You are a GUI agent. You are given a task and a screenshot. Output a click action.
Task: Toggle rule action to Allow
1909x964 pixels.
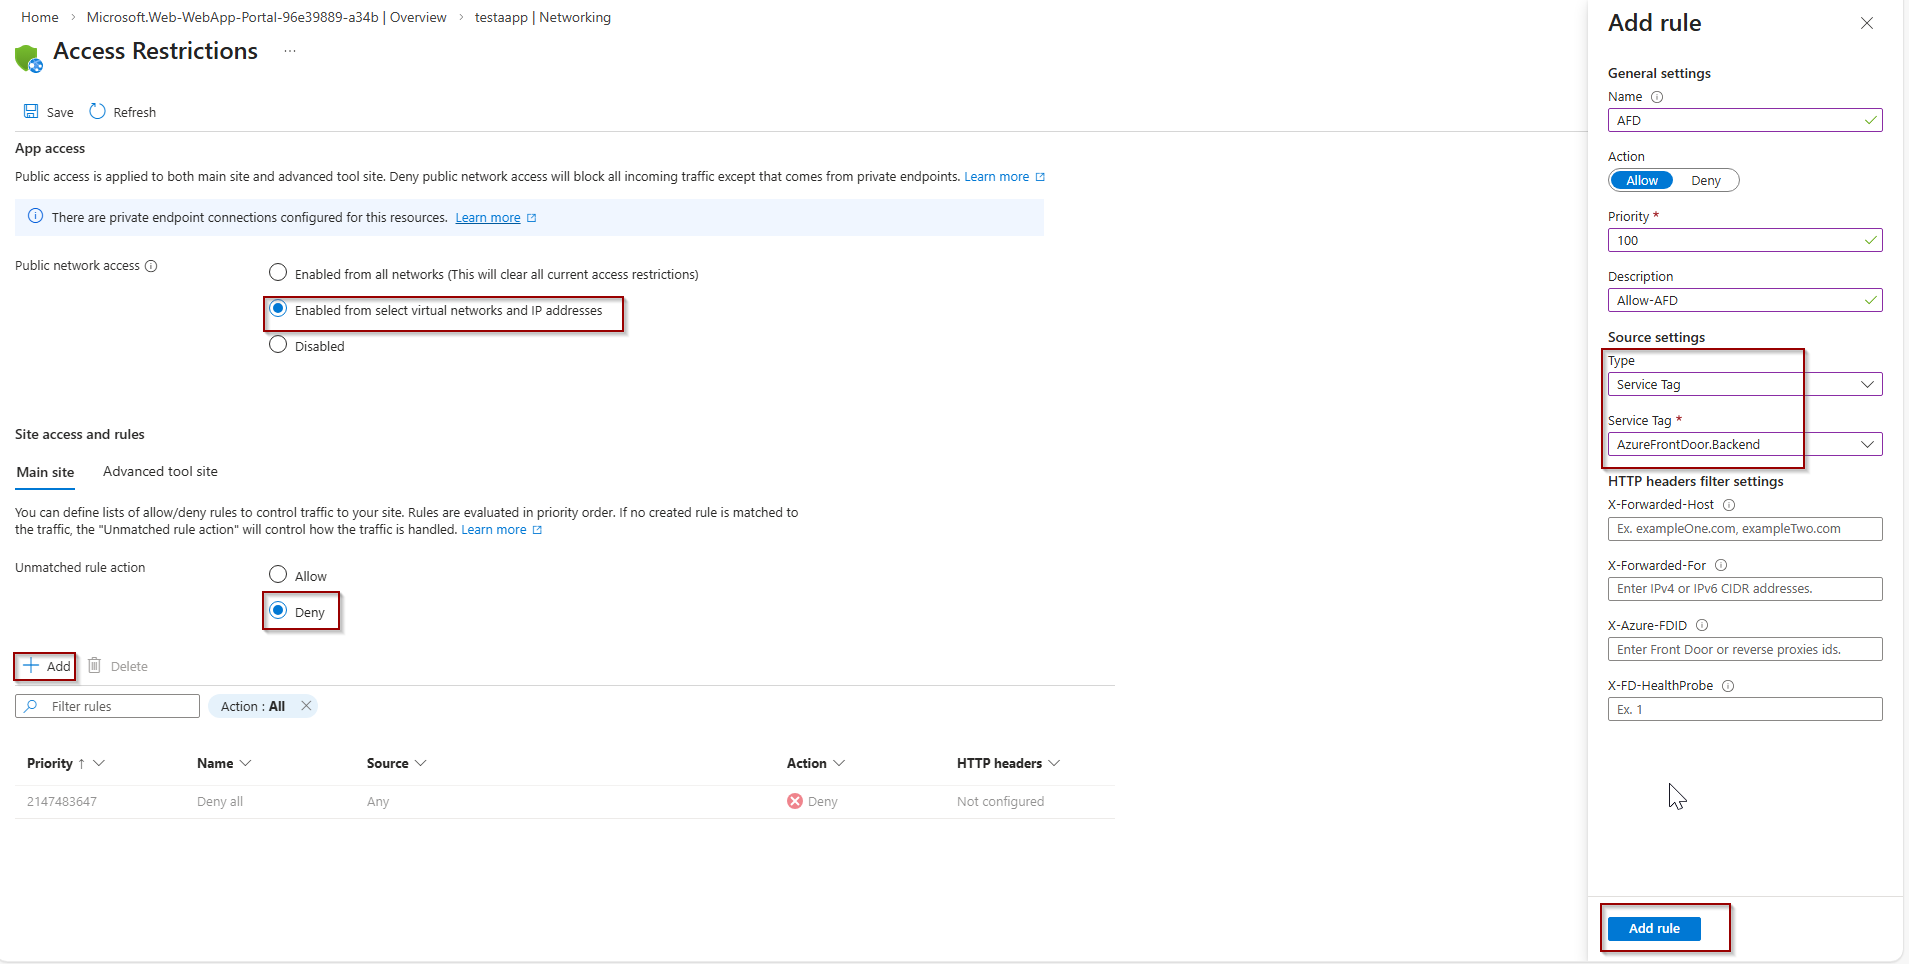[x=1641, y=181]
